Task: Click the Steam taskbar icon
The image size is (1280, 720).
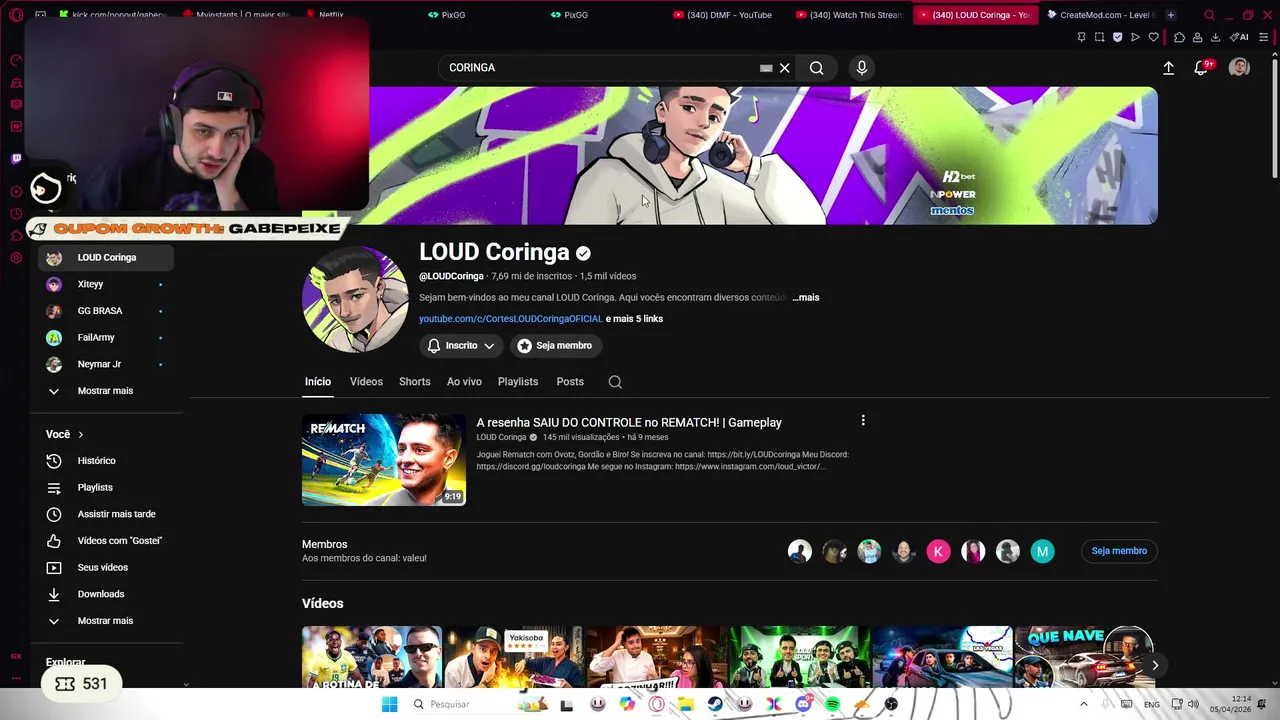Action: click(x=716, y=704)
